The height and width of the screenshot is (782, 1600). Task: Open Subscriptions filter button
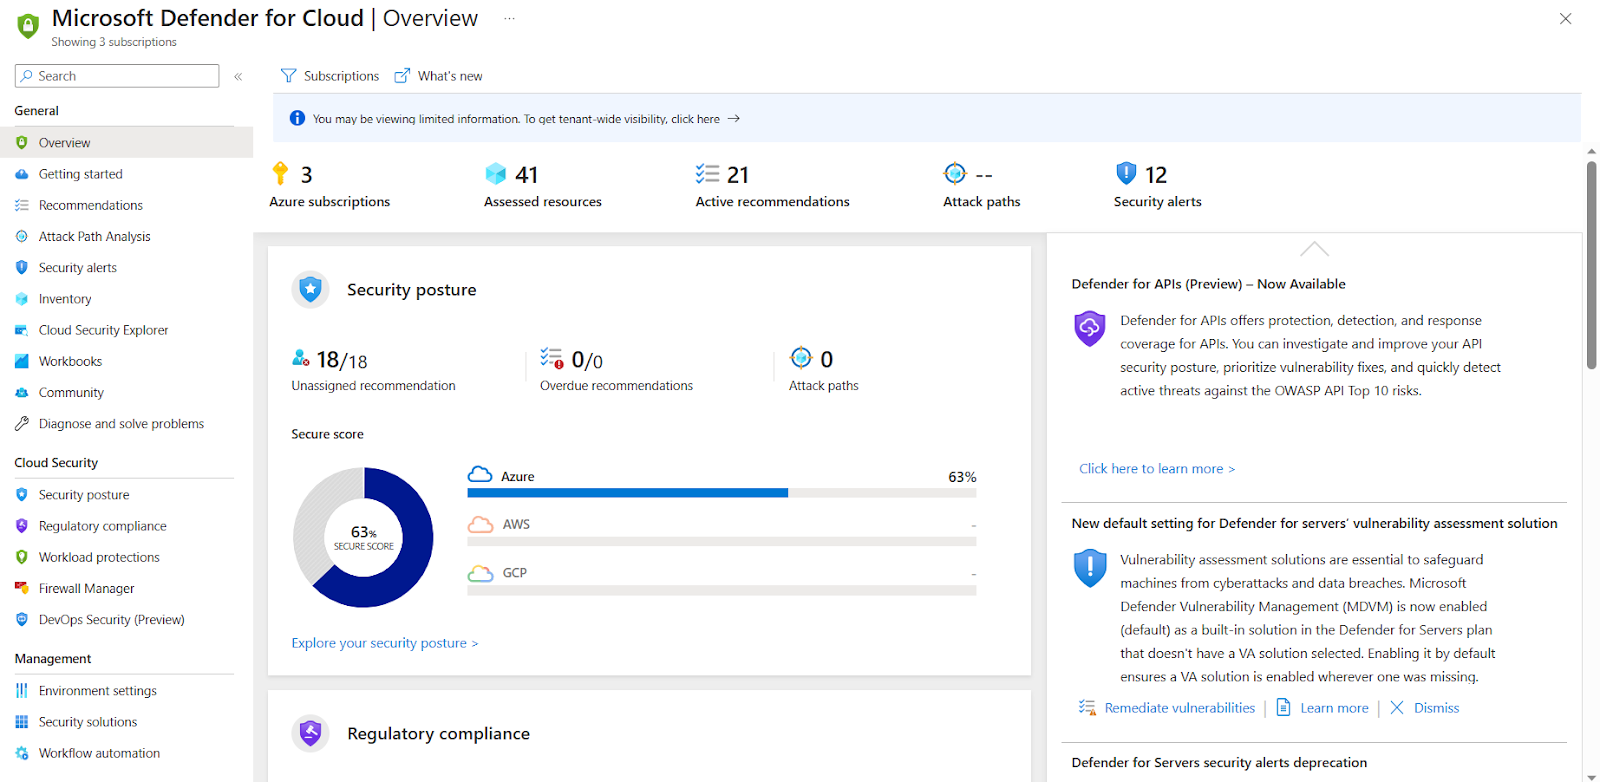[330, 76]
